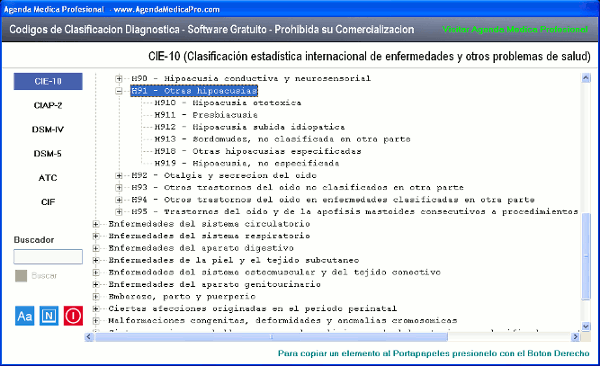The width and height of the screenshot is (600, 366).
Task: Expand Enfermedades del sistema osteomuscular node
Action: [x=96, y=272]
